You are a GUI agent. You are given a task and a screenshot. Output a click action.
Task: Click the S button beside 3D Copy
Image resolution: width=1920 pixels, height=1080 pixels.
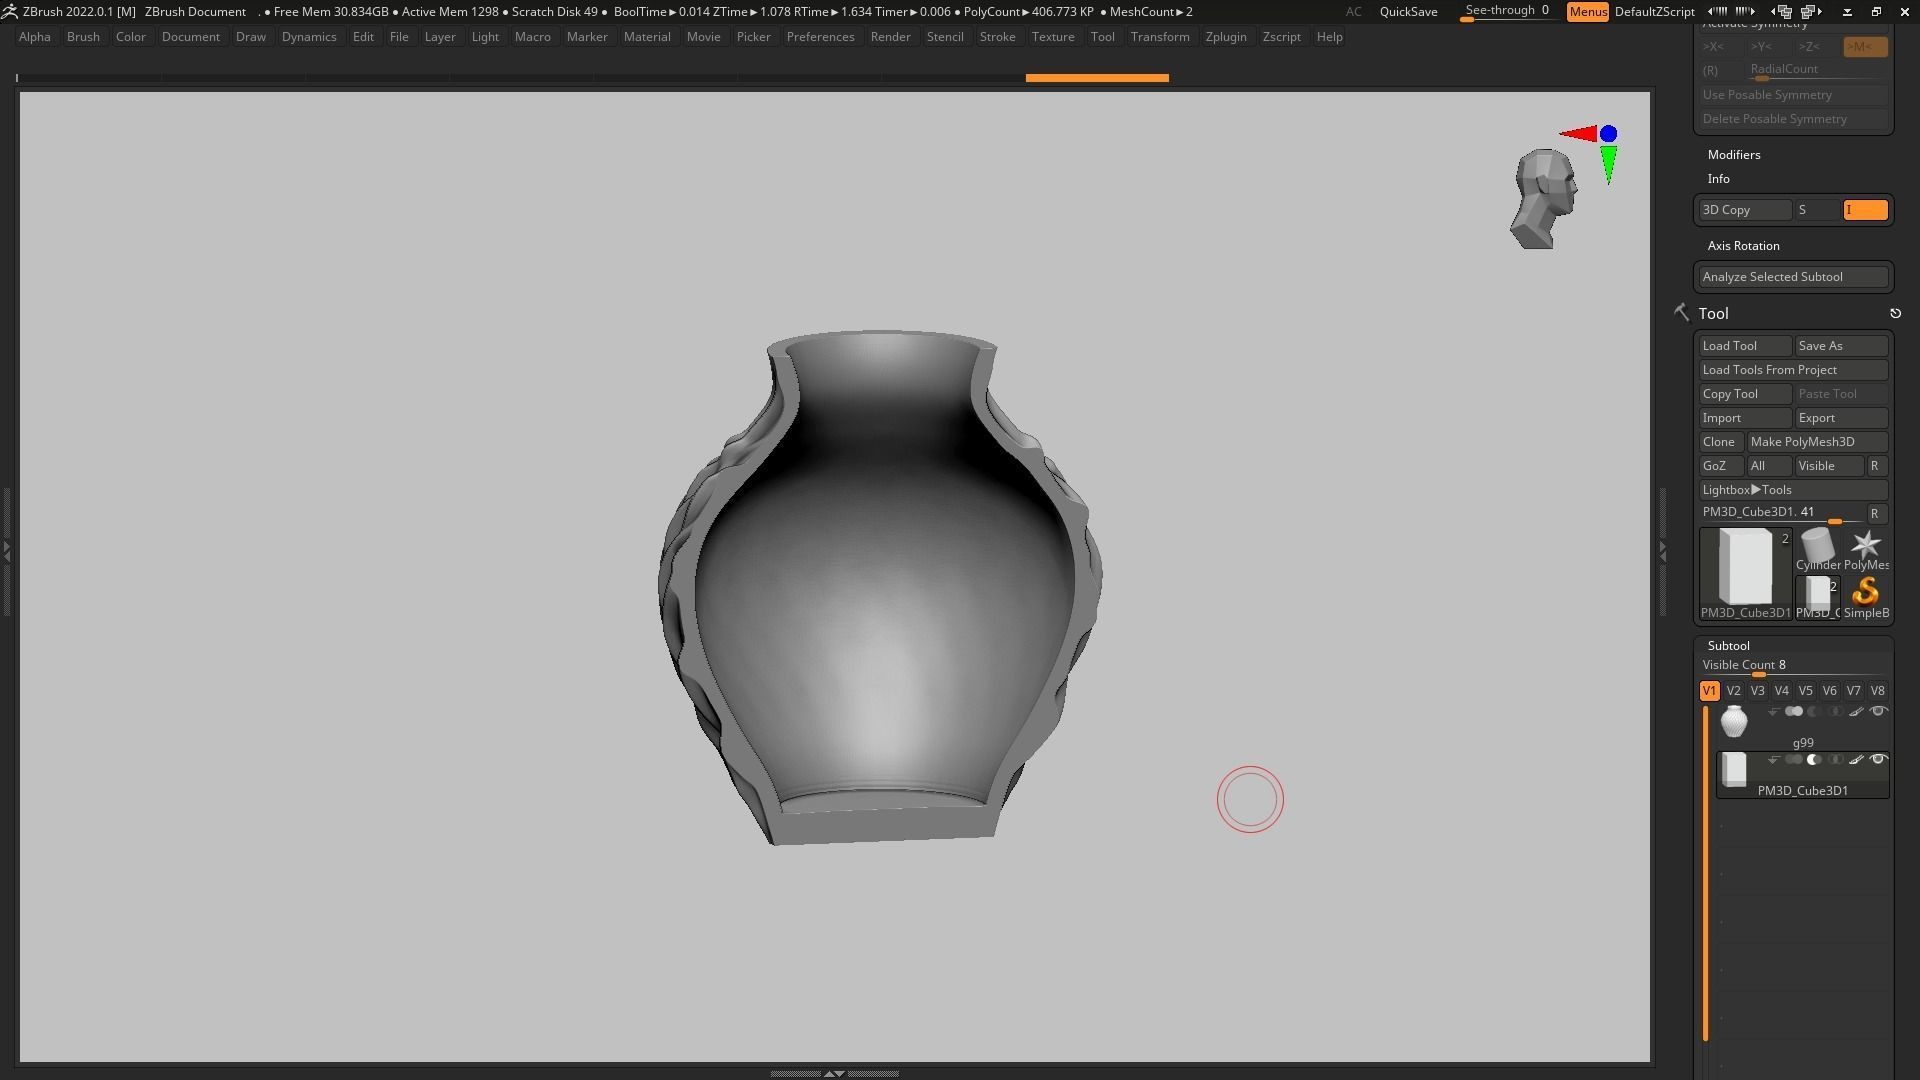1817,210
